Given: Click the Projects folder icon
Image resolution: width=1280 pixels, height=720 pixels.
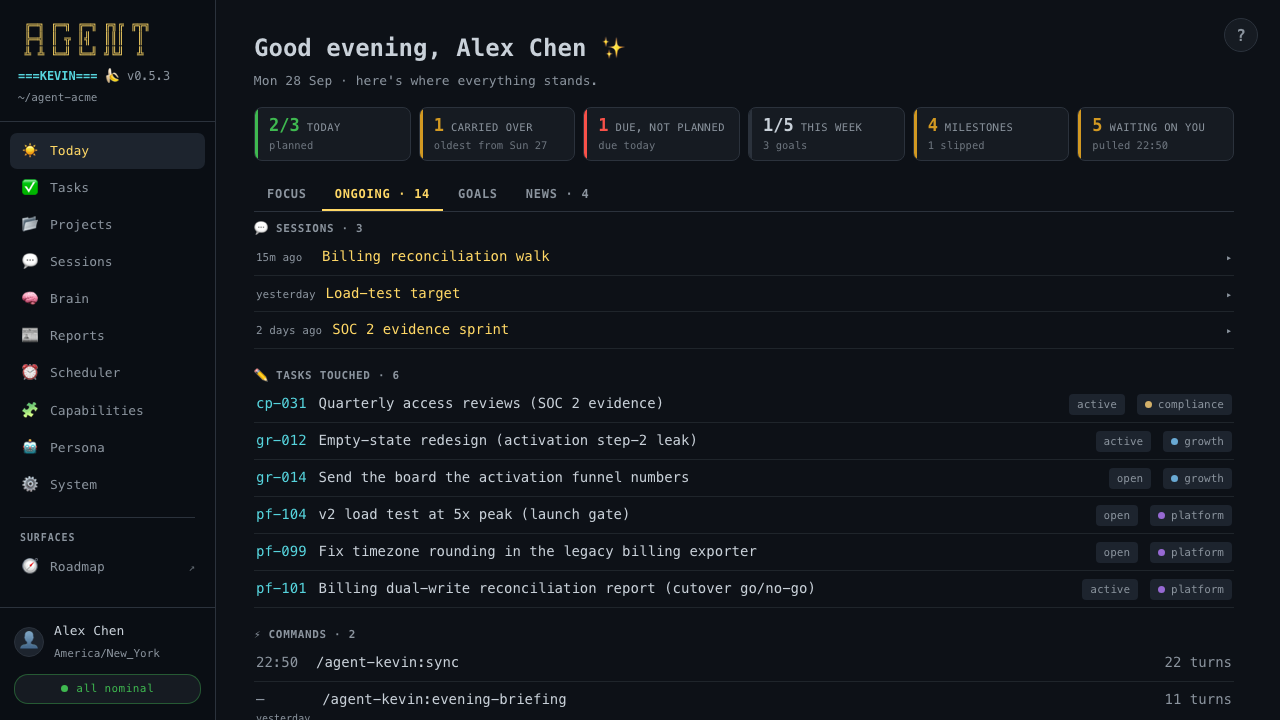Looking at the screenshot, I should pos(30,224).
